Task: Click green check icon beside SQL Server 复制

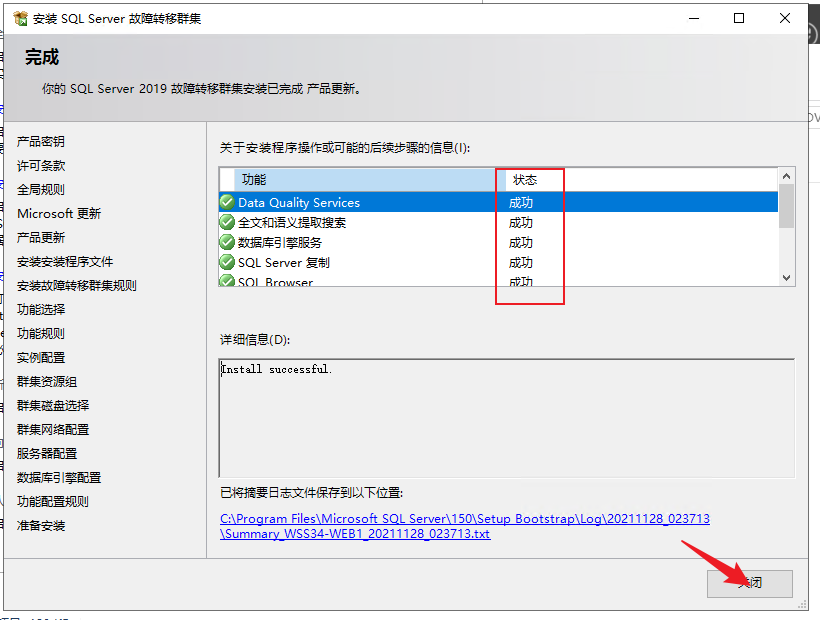Action: click(227, 262)
